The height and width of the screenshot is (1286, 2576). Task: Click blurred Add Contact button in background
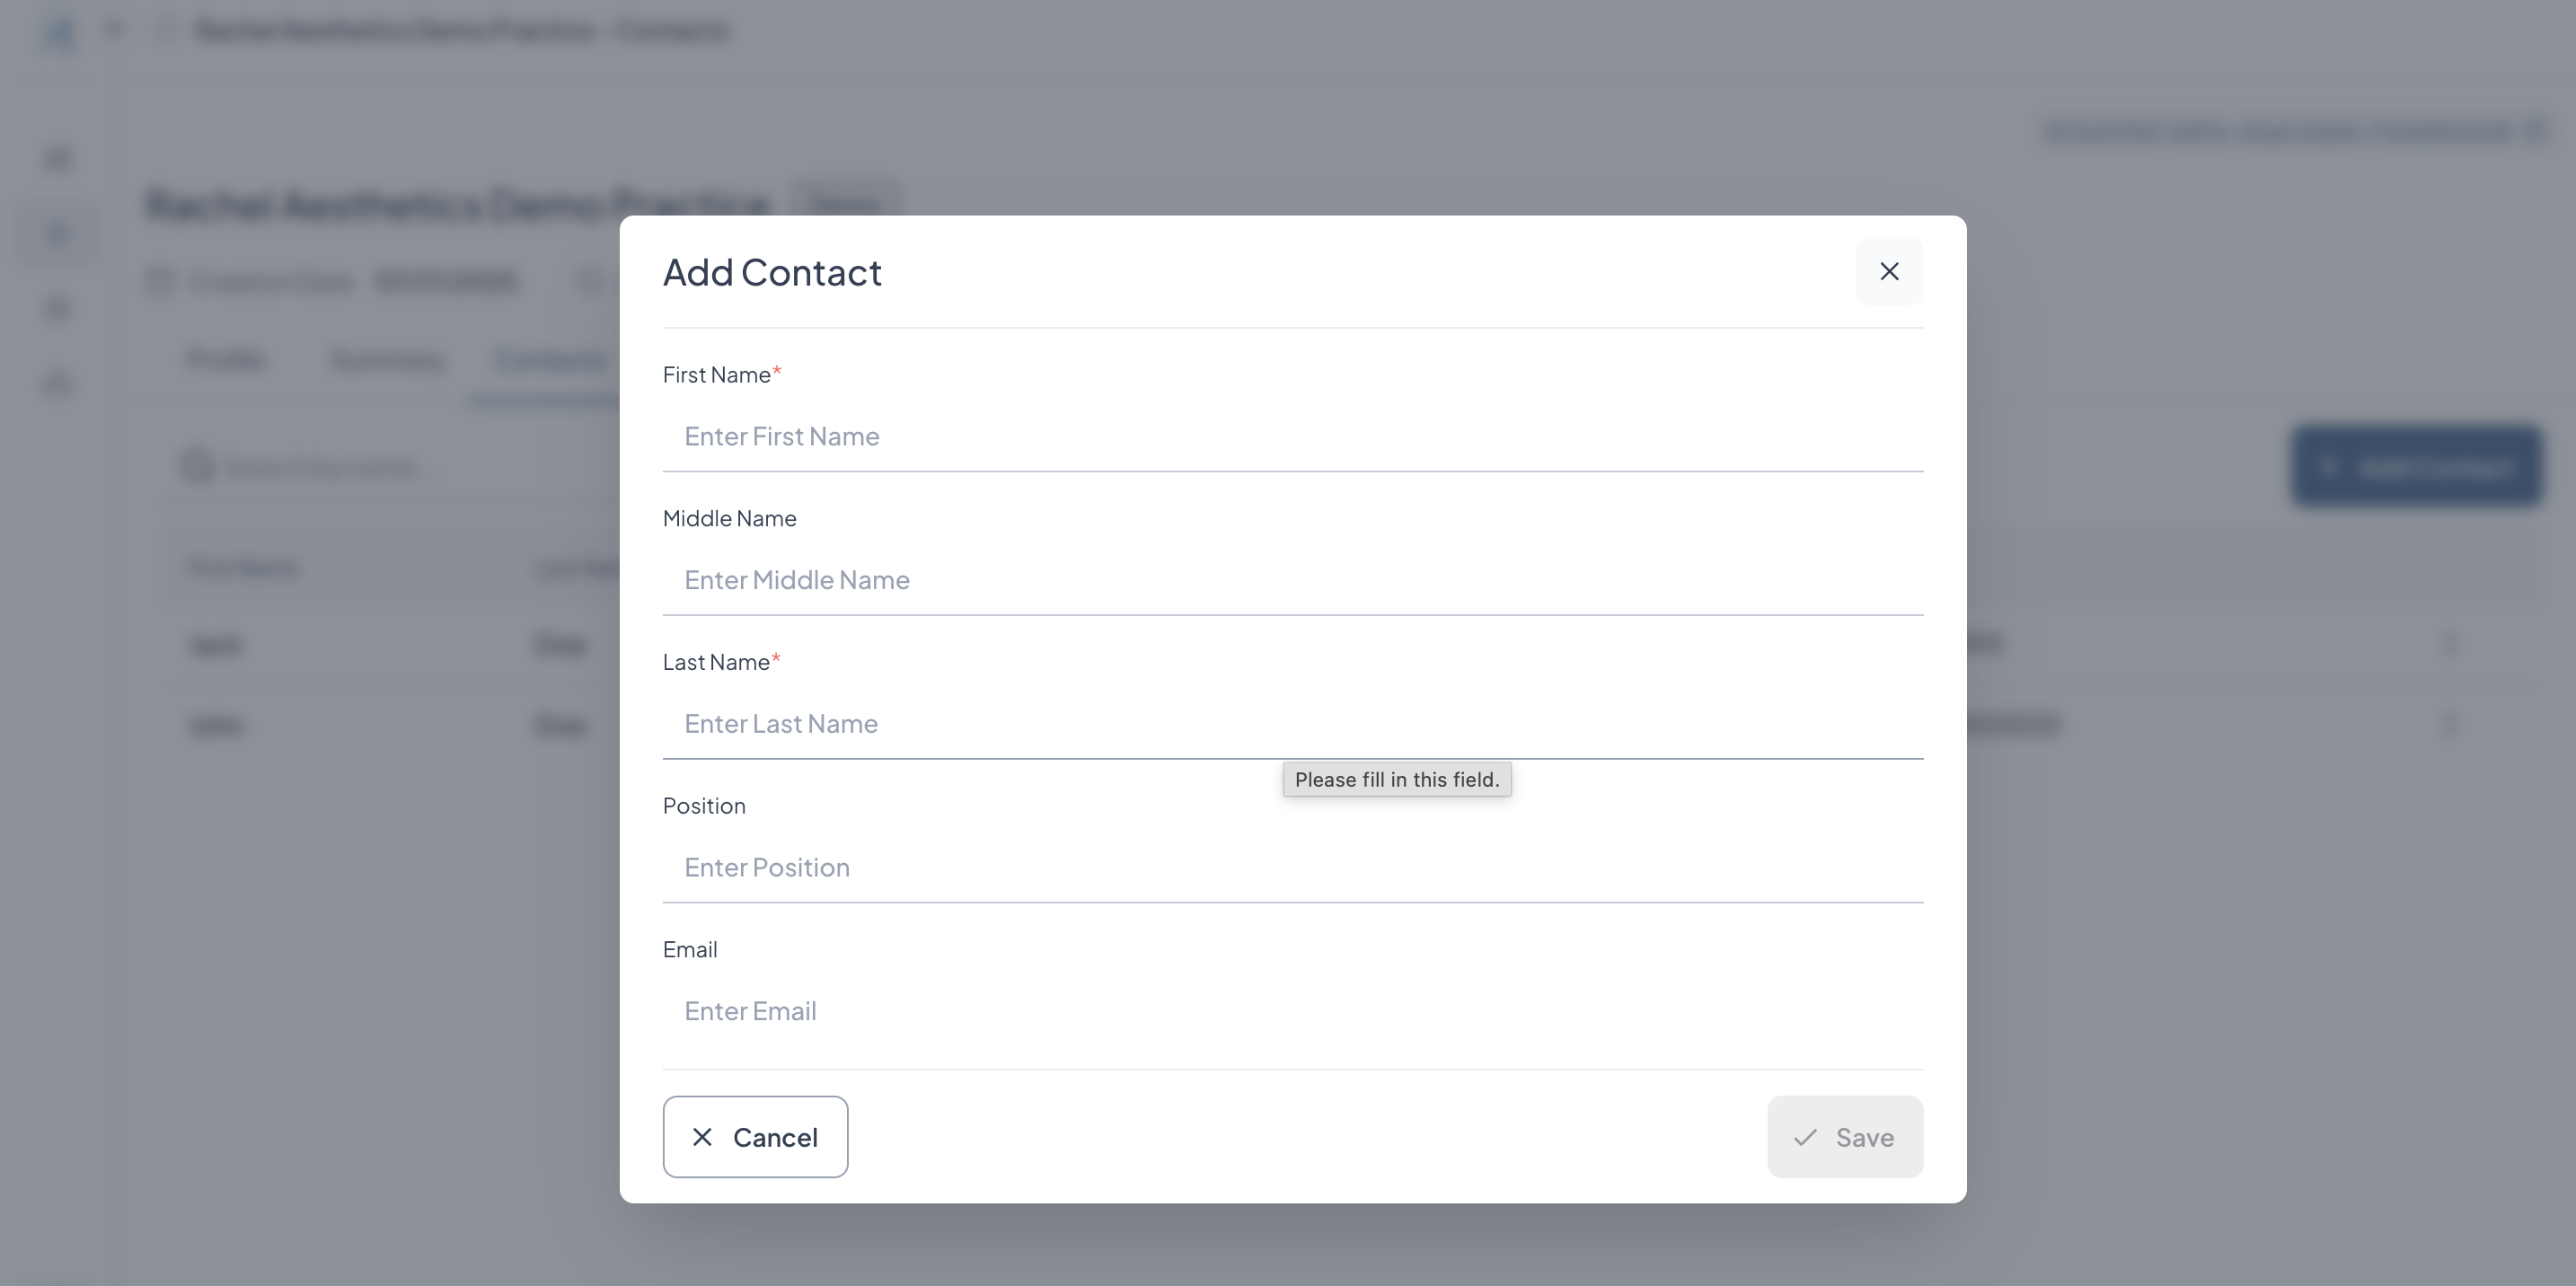[2416, 466]
